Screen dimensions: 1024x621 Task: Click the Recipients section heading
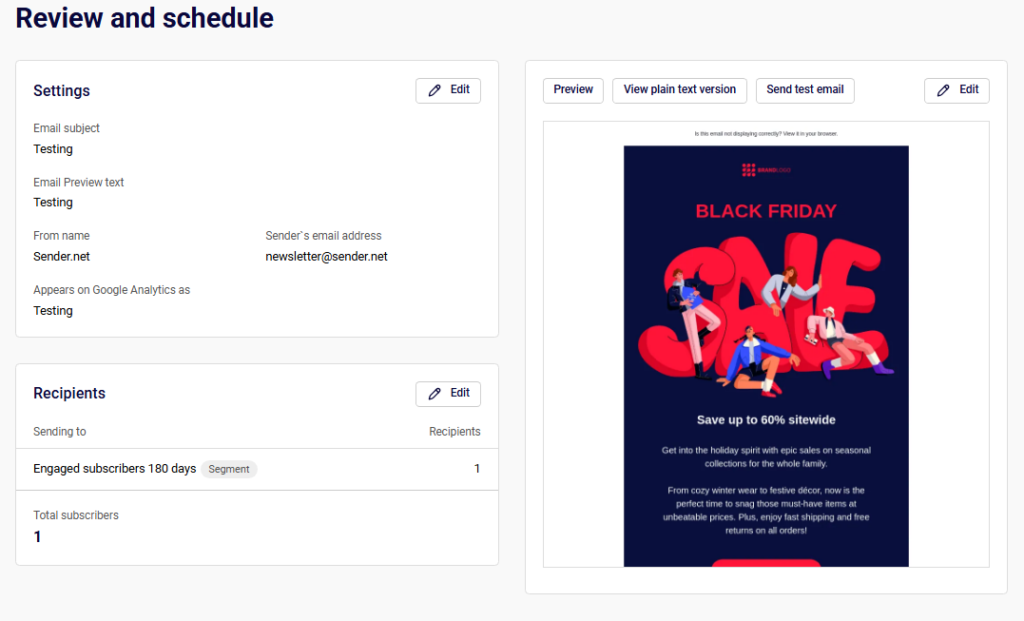pyautogui.click(x=69, y=394)
